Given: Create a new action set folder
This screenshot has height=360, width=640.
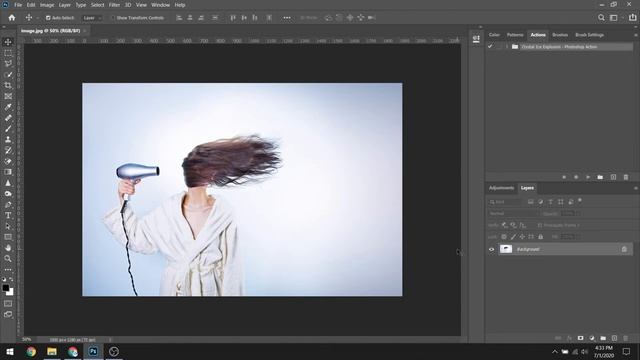Looking at the screenshot, I should (600, 177).
